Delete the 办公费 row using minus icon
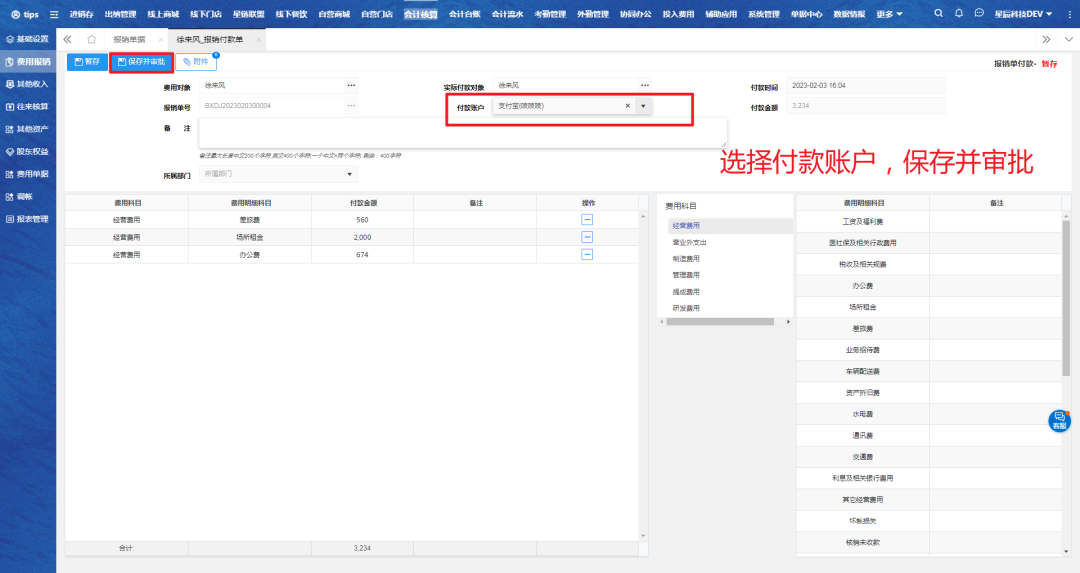 click(587, 255)
